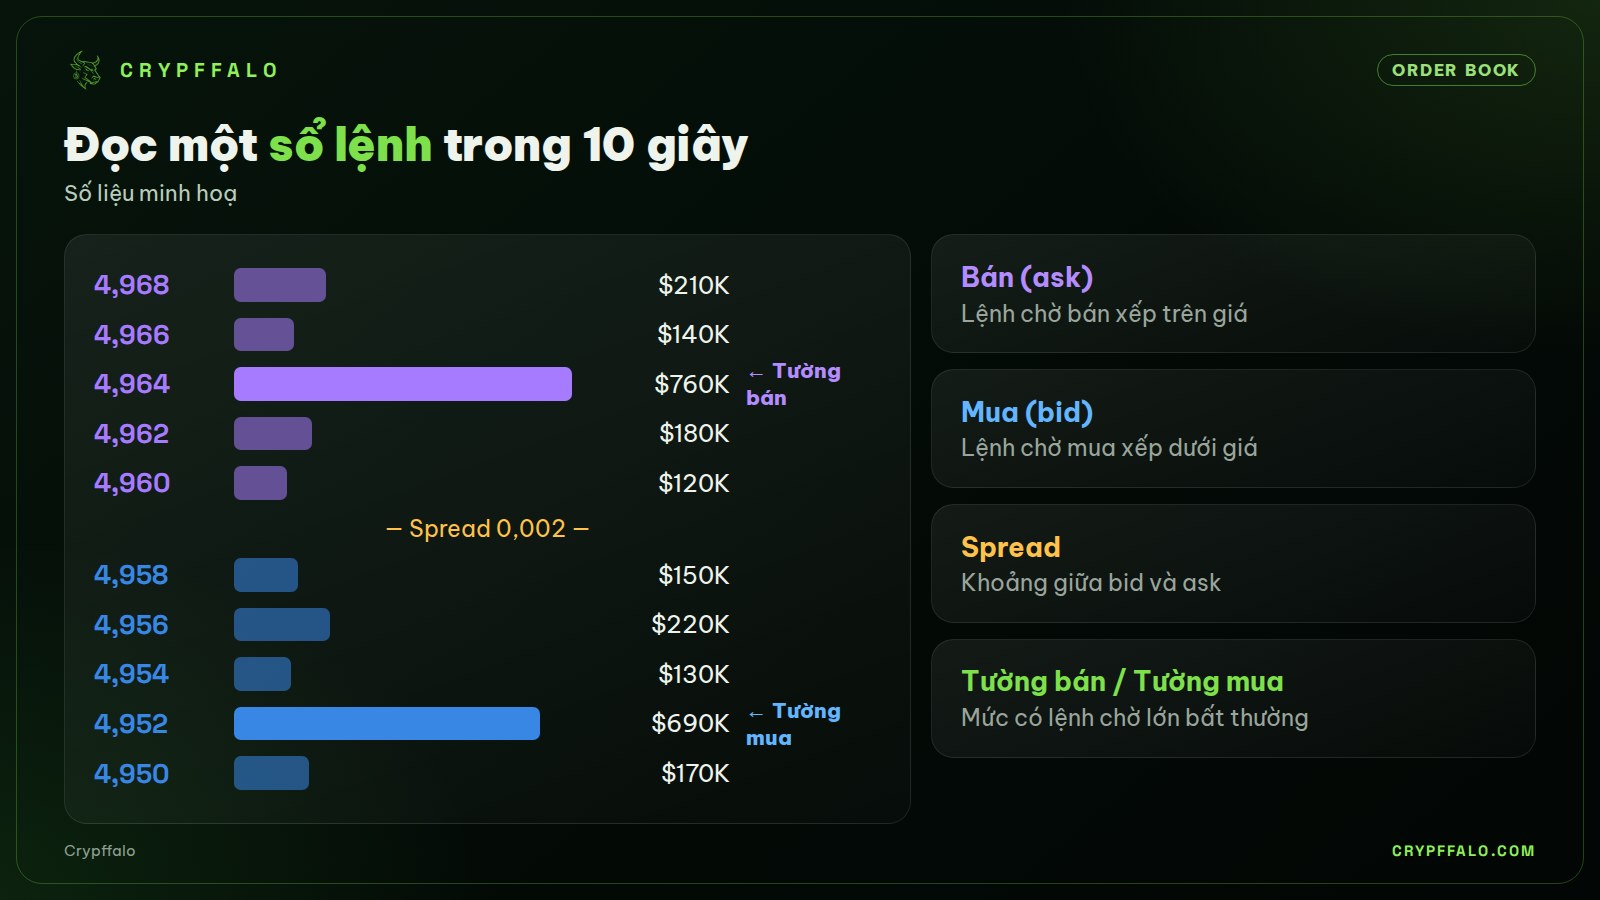Open the Tường bán / Tường mua card
Image resolution: width=1600 pixels, height=900 pixels.
tap(1233, 699)
